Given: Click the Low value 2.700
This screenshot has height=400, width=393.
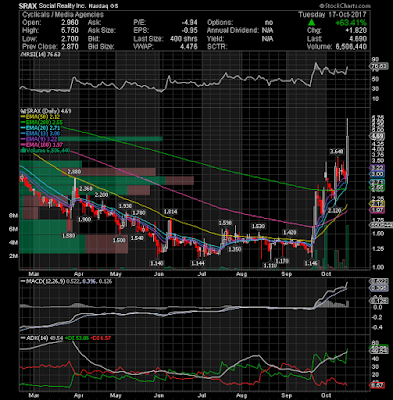Looking at the screenshot, I should click(x=70, y=39).
